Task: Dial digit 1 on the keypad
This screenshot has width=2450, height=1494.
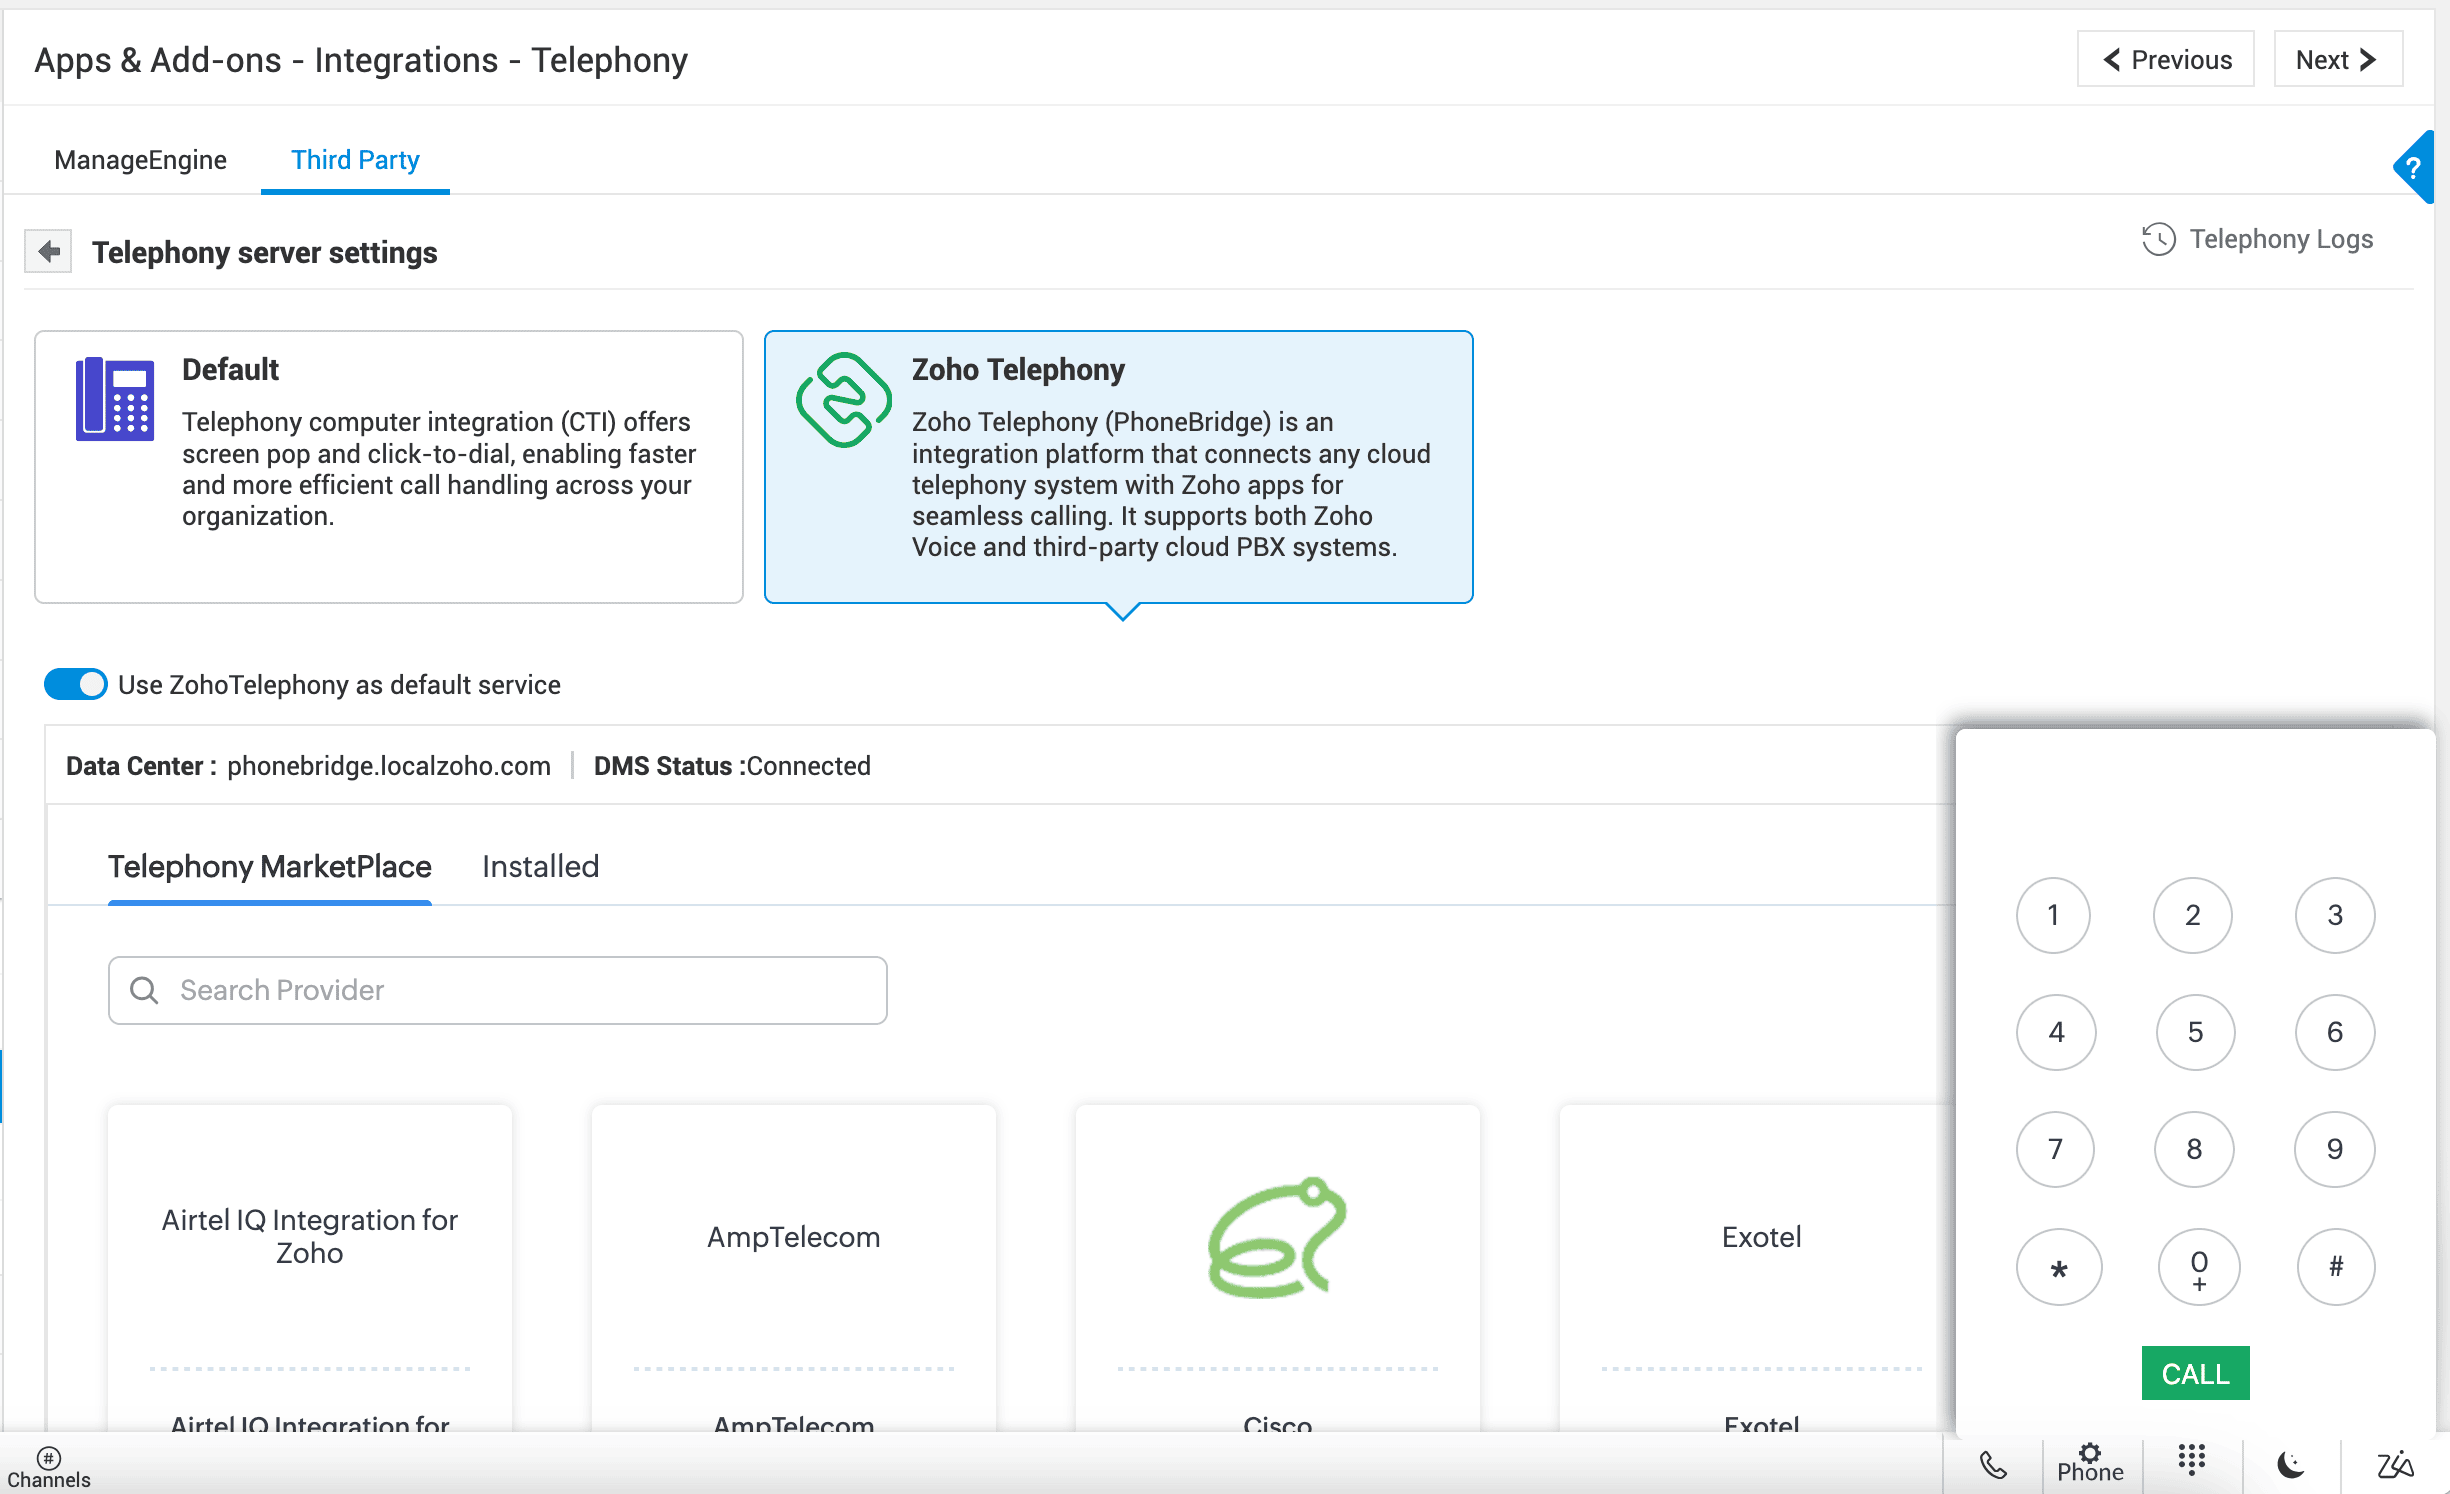Action: point(2053,915)
